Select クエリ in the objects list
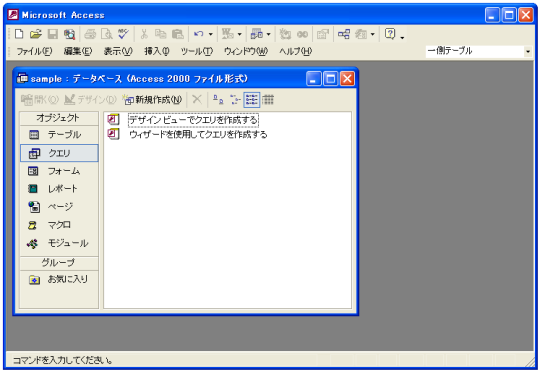This screenshot has width=540, height=372. click(59, 153)
